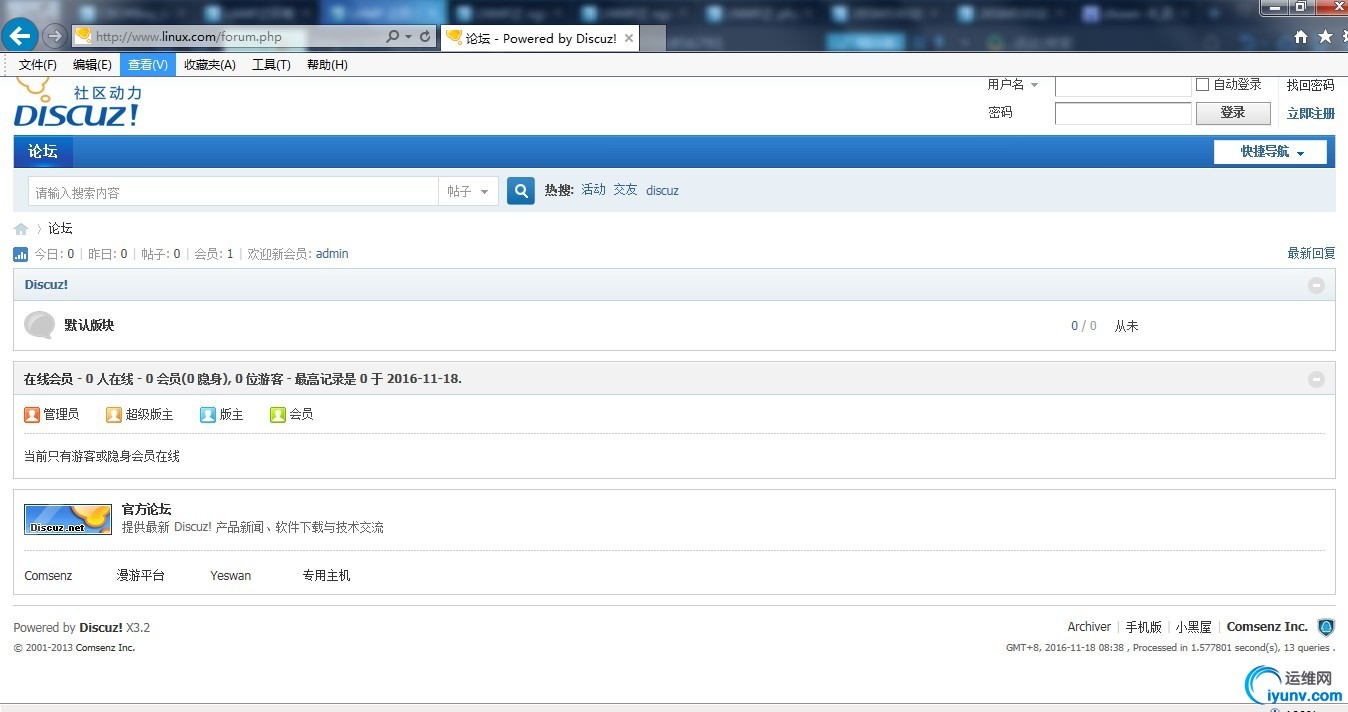The width and height of the screenshot is (1348, 712).
Task: Click the breadcrumb home icon
Action: click(21, 229)
